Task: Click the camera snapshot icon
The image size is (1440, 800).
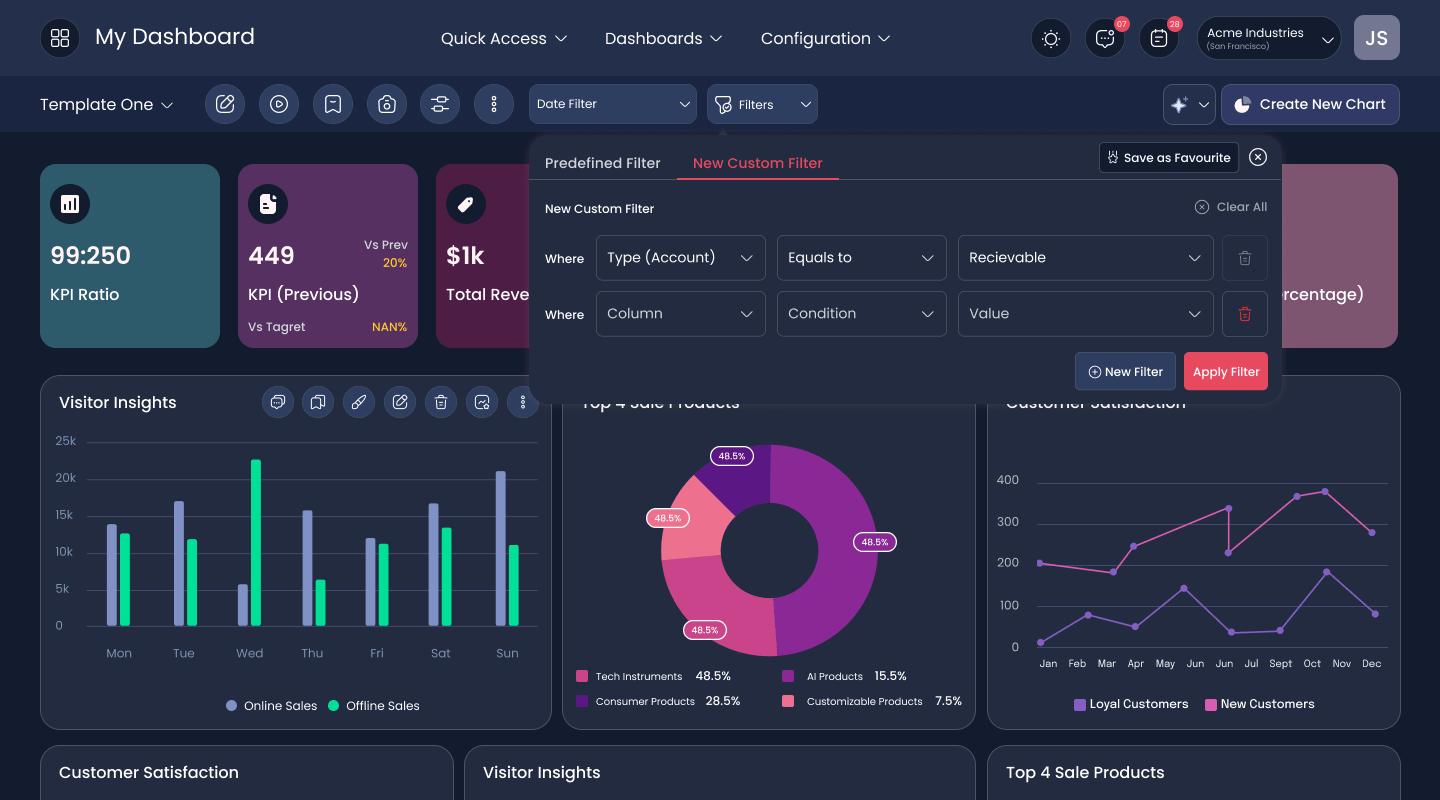Action: click(x=387, y=104)
